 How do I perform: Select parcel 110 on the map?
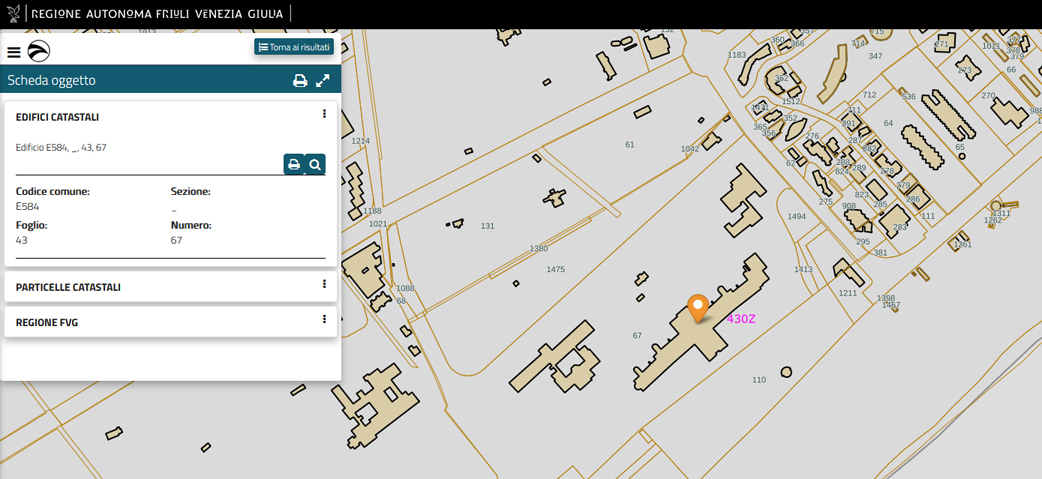point(758,380)
